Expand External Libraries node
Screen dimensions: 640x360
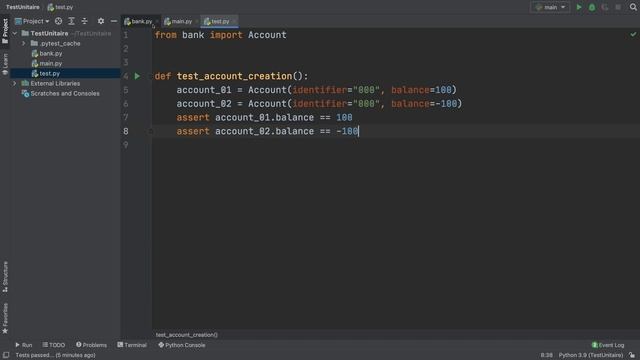[15, 83]
